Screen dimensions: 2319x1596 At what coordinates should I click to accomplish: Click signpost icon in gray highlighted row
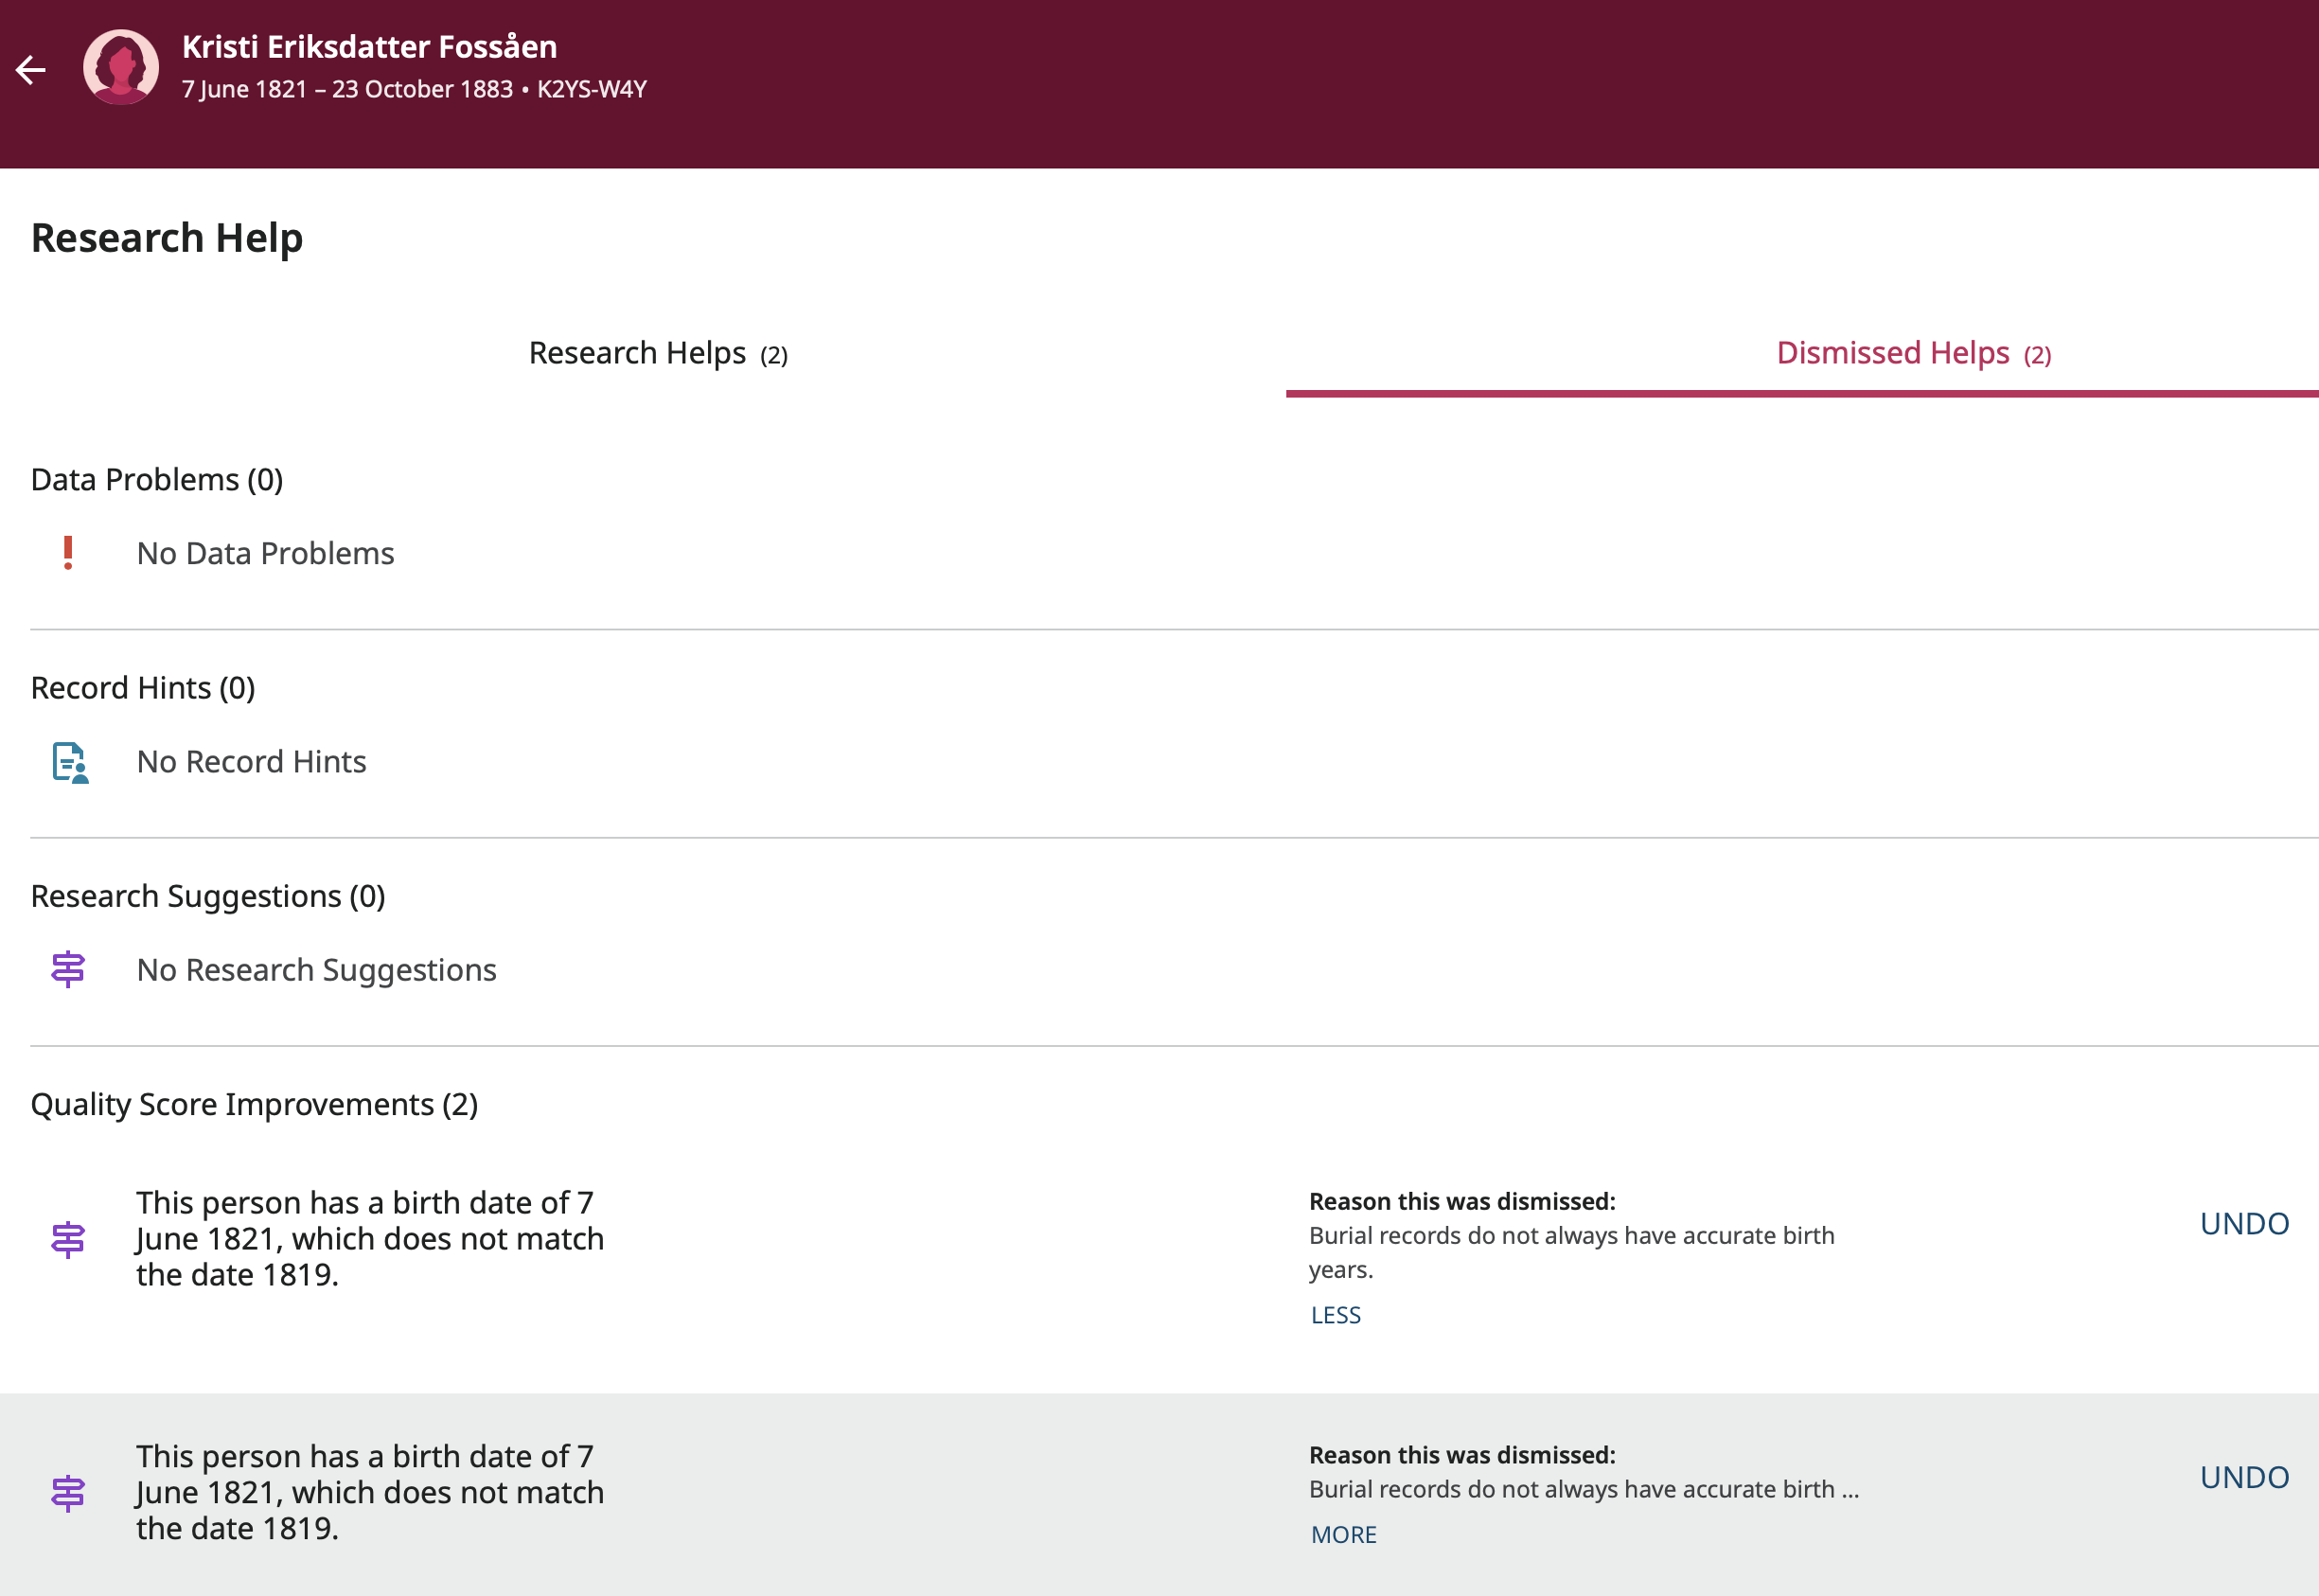(68, 1493)
